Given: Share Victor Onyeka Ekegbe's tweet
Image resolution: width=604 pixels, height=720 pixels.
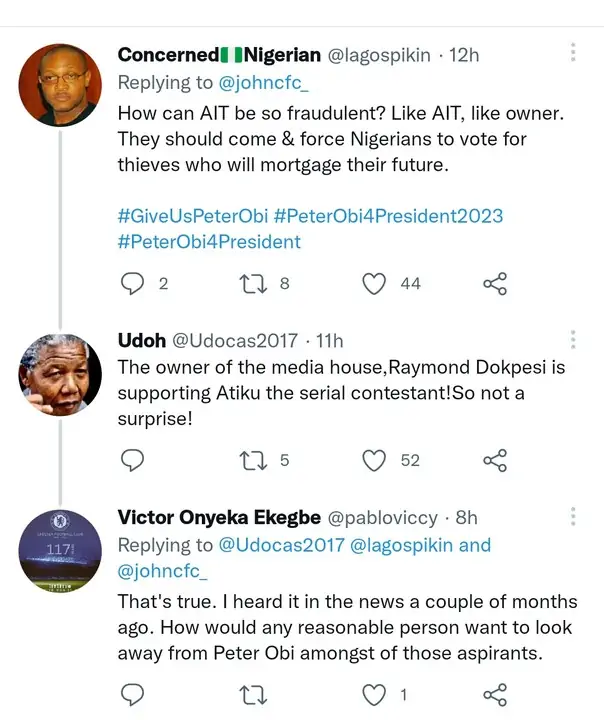Looking at the screenshot, I should pos(495,694).
